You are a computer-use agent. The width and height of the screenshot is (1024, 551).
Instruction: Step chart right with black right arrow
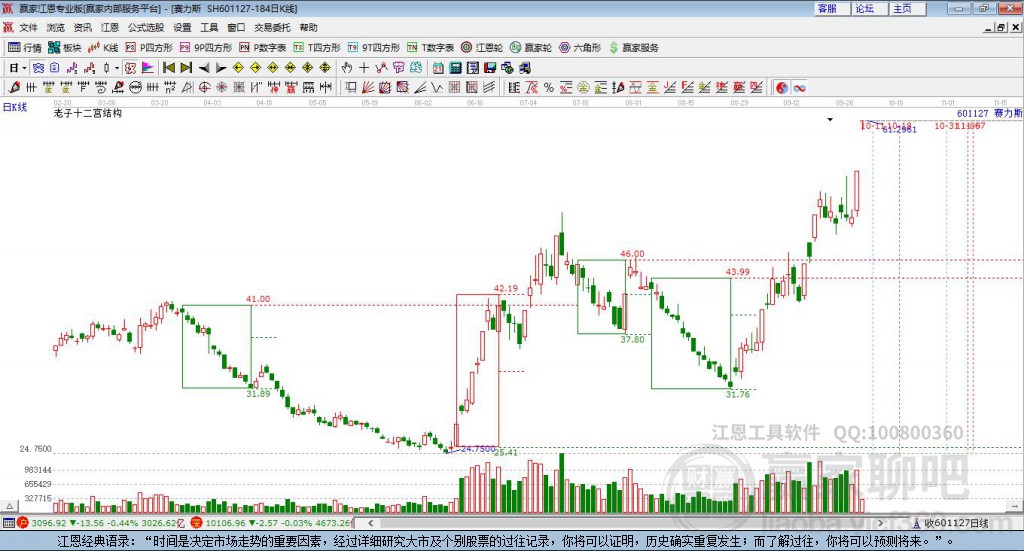point(221,68)
